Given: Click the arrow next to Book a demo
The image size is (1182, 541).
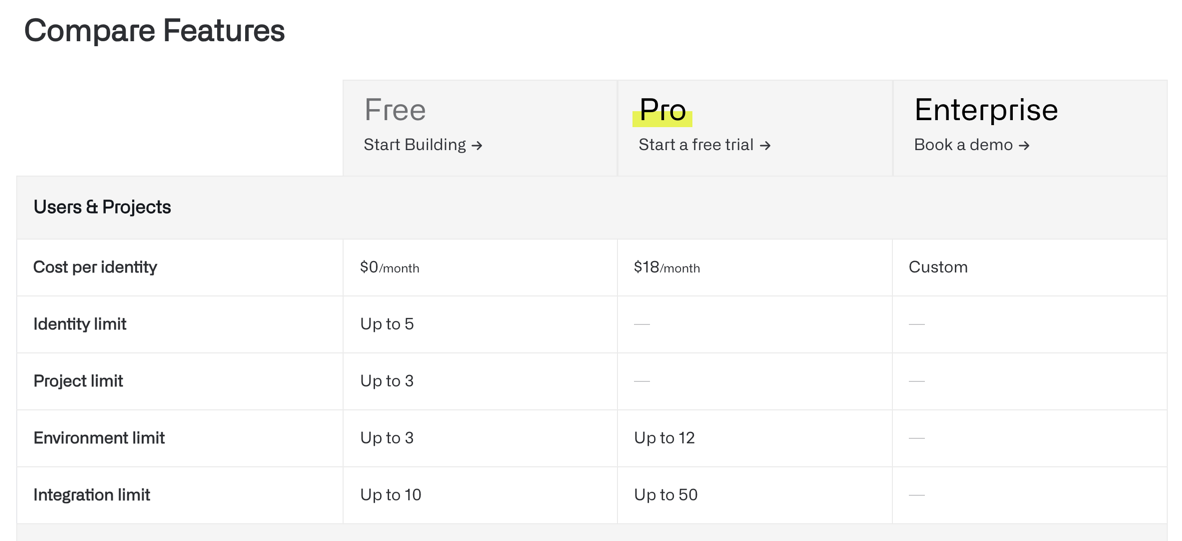Looking at the screenshot, I should point(1024,146).
